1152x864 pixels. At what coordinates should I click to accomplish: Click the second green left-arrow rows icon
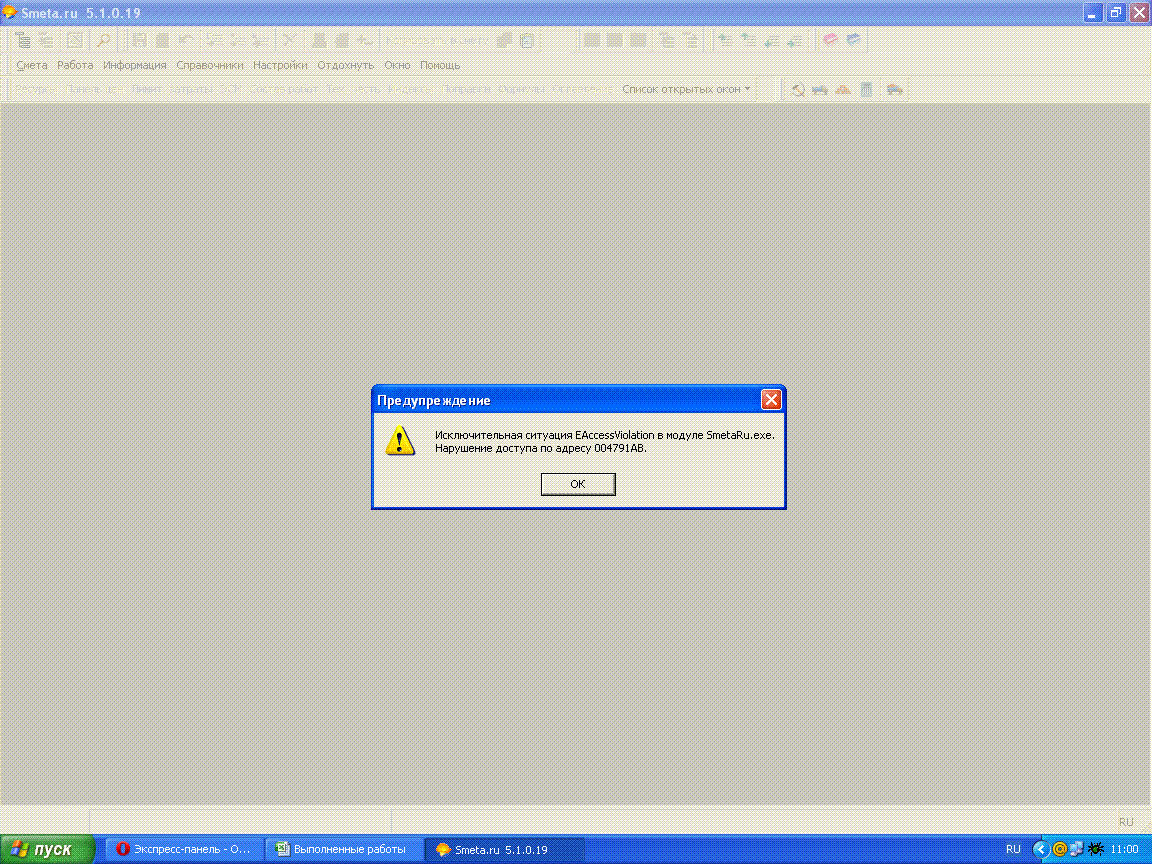click(x=795, y=40)
